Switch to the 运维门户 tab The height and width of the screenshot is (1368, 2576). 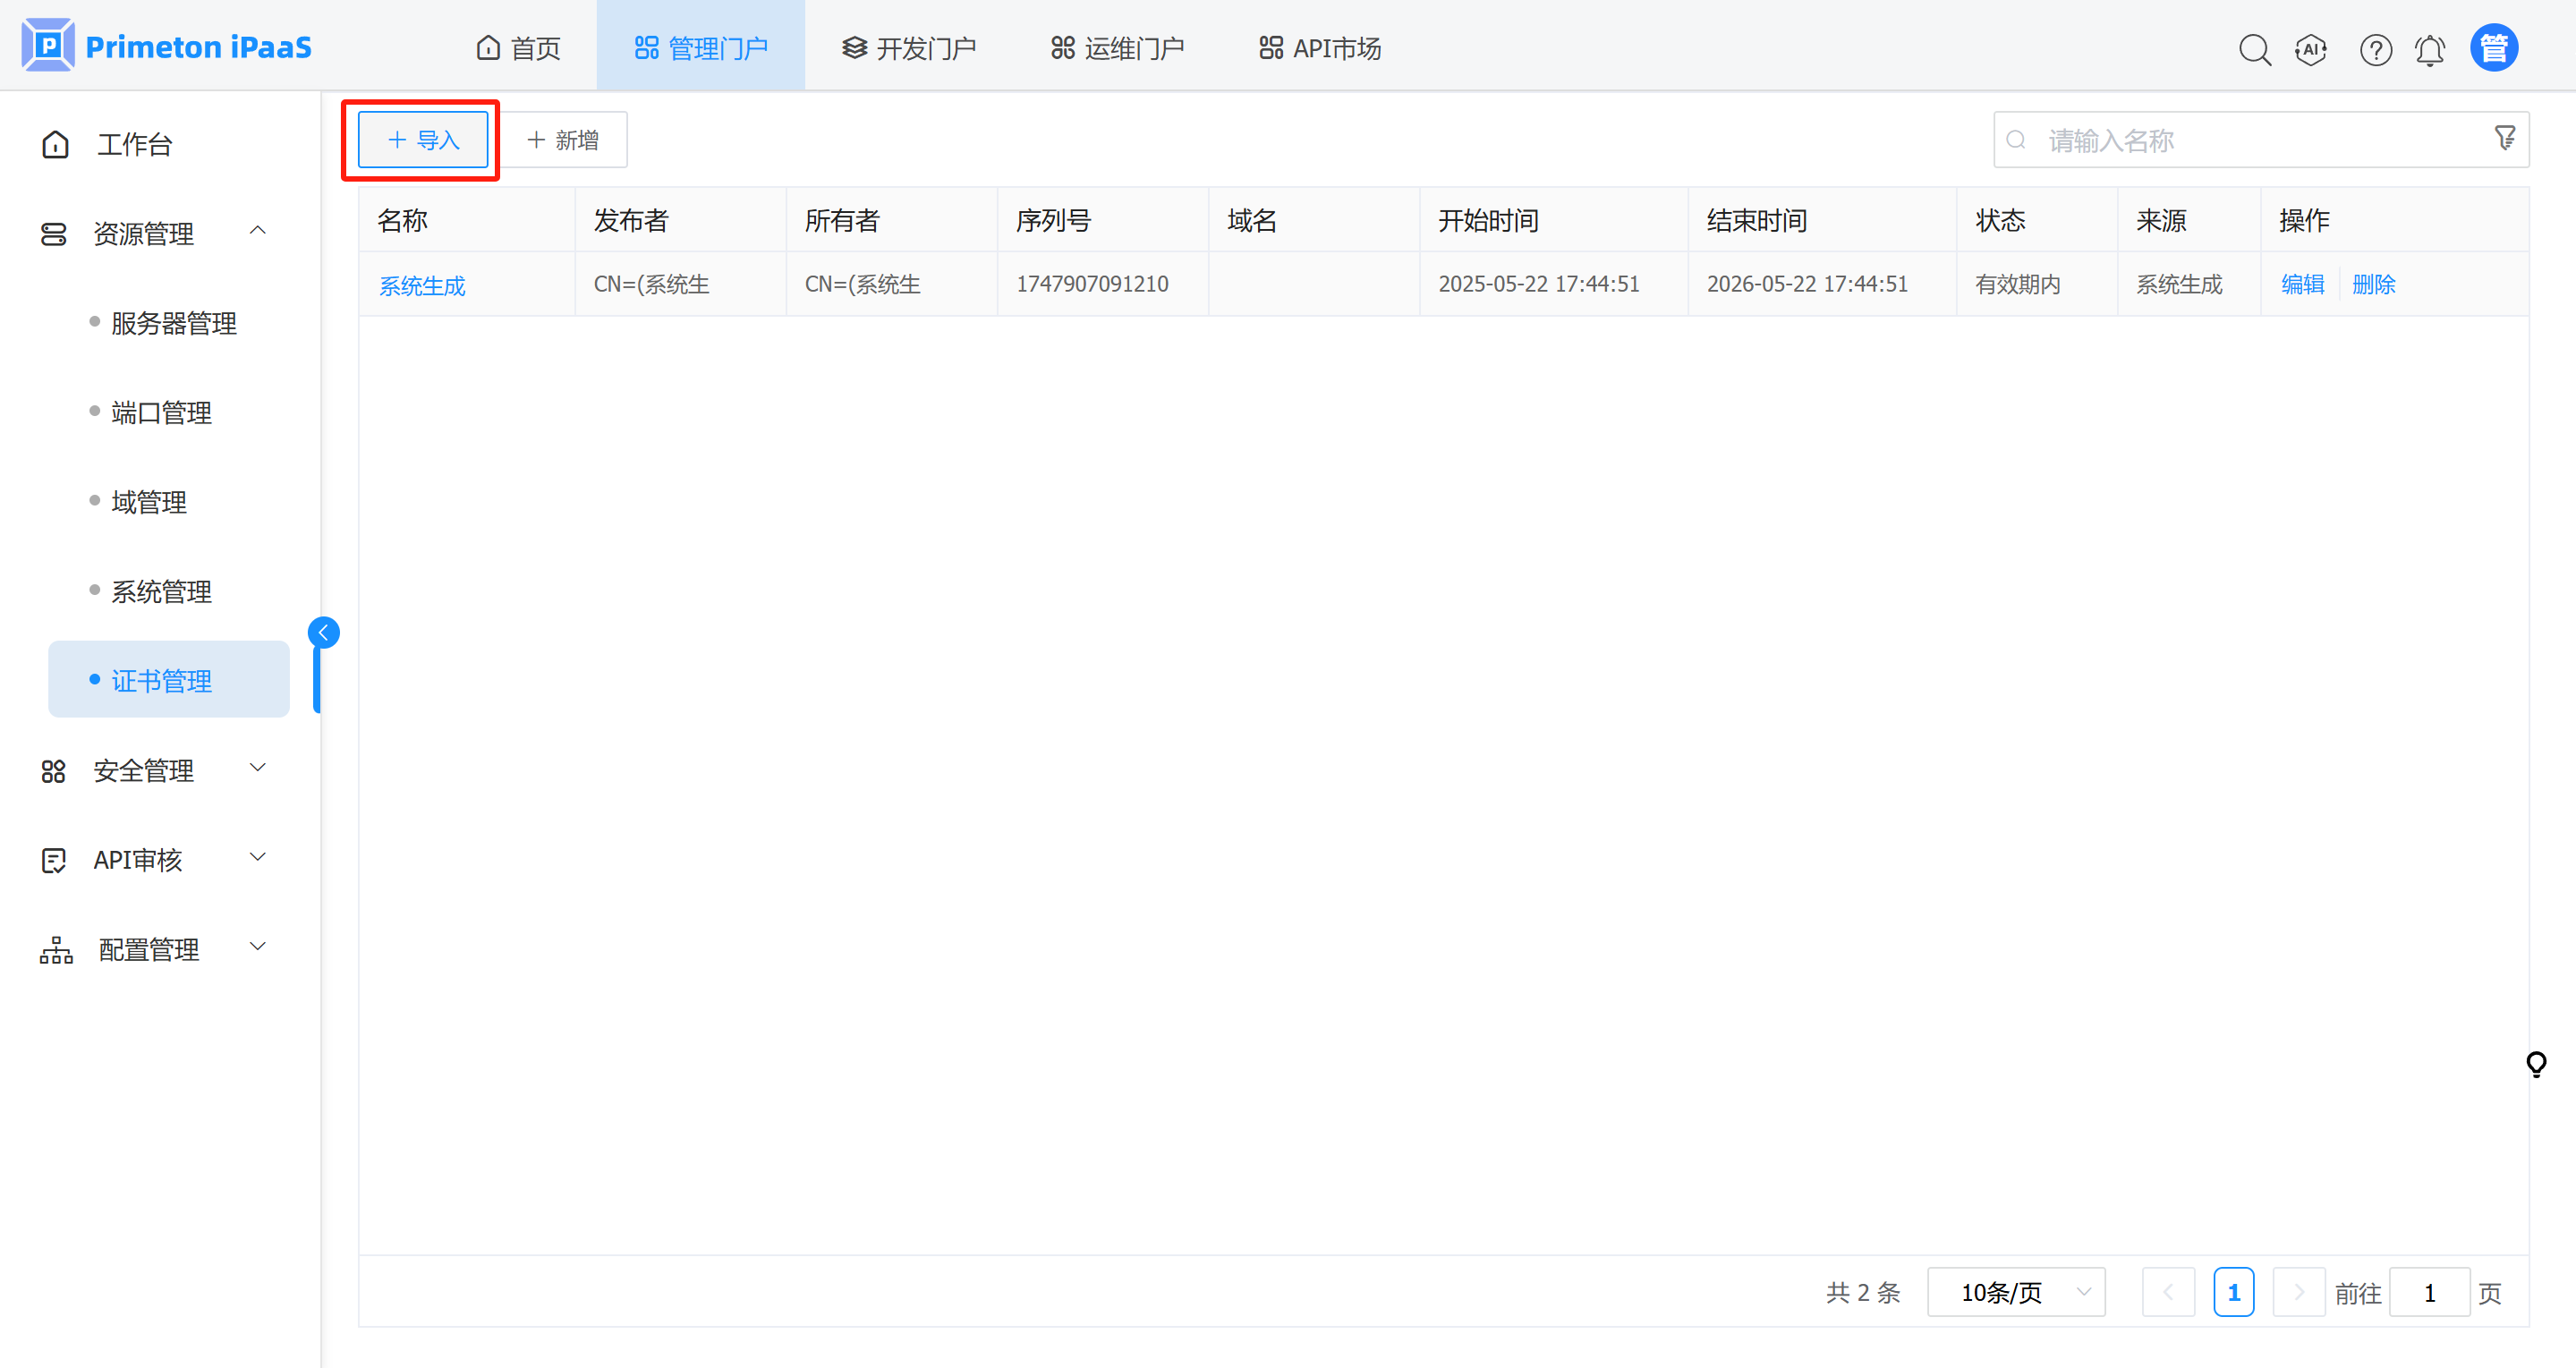tap(1117, 48)
